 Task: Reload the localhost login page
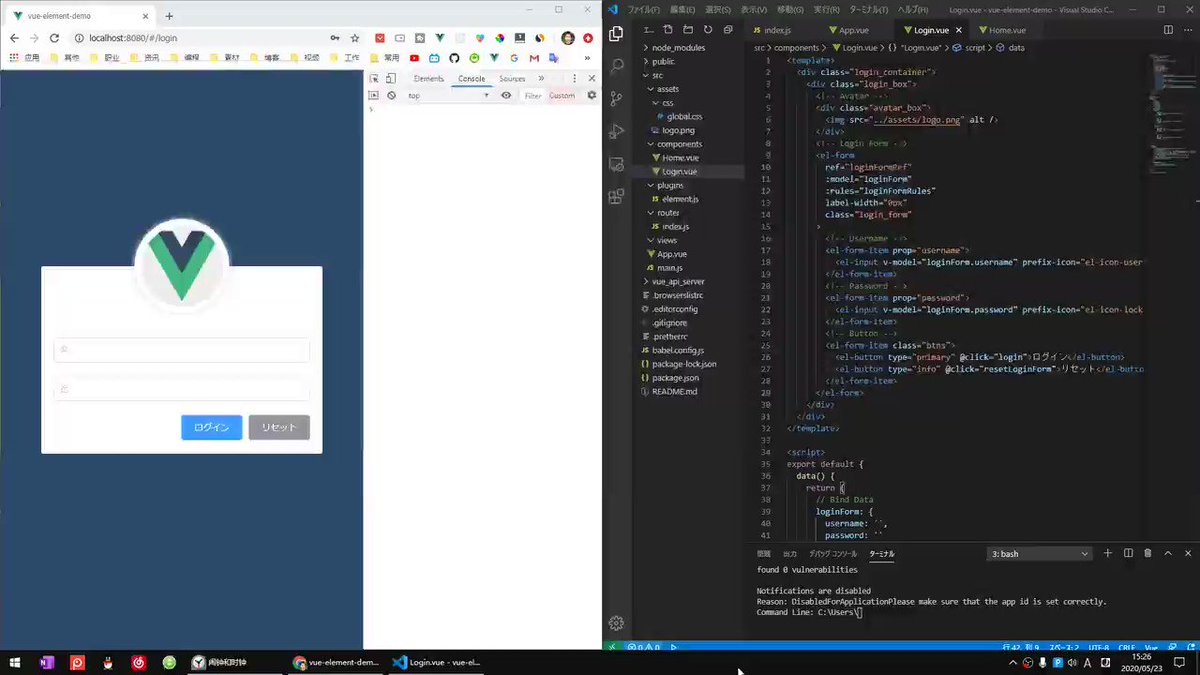coord(55,37)
